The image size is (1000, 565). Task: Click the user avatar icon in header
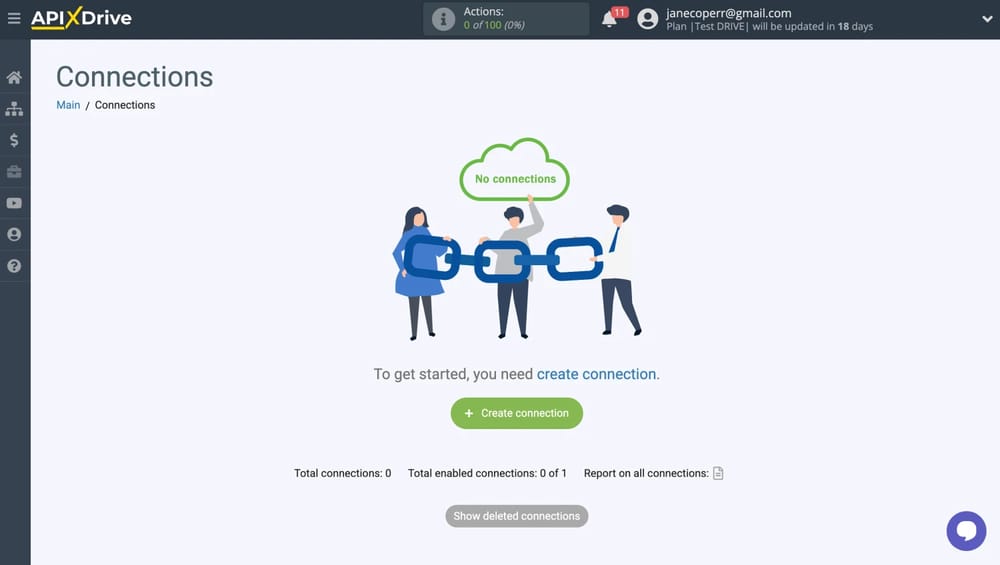click(648, 19)
